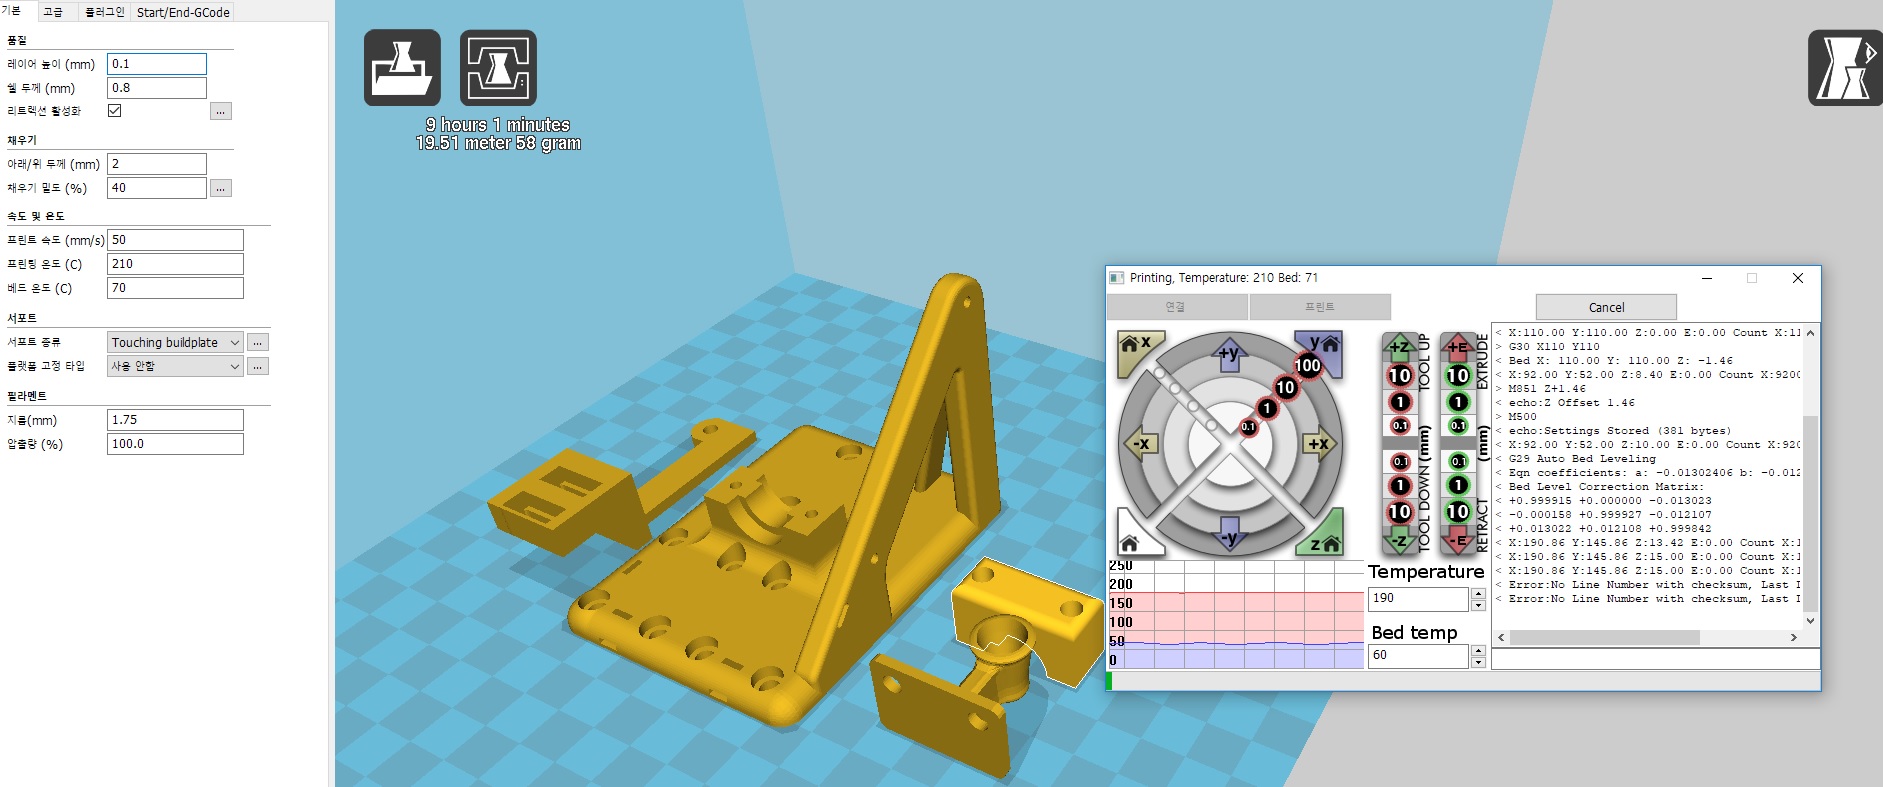Retract filament with the -E arrow
This screenshot has width=1883, height=787.
click(x=1457, y=541)
